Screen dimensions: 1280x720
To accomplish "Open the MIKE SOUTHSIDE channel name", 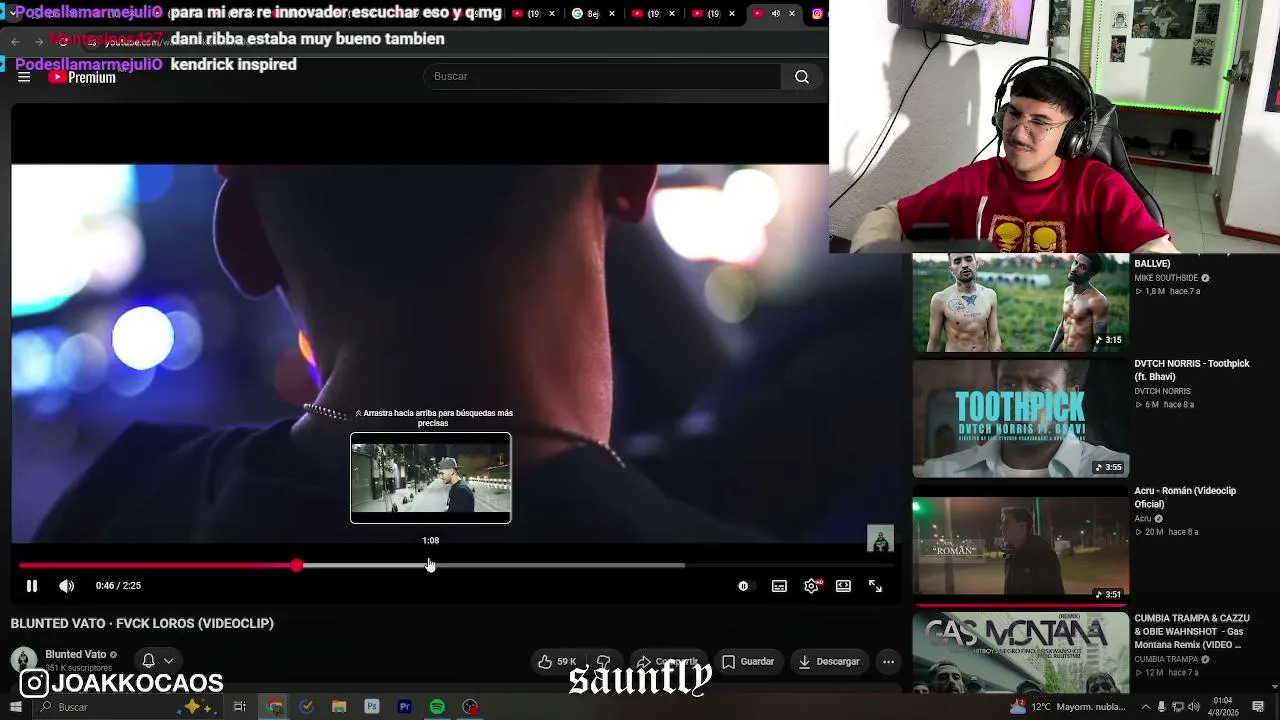I will tap(1166, 278).
